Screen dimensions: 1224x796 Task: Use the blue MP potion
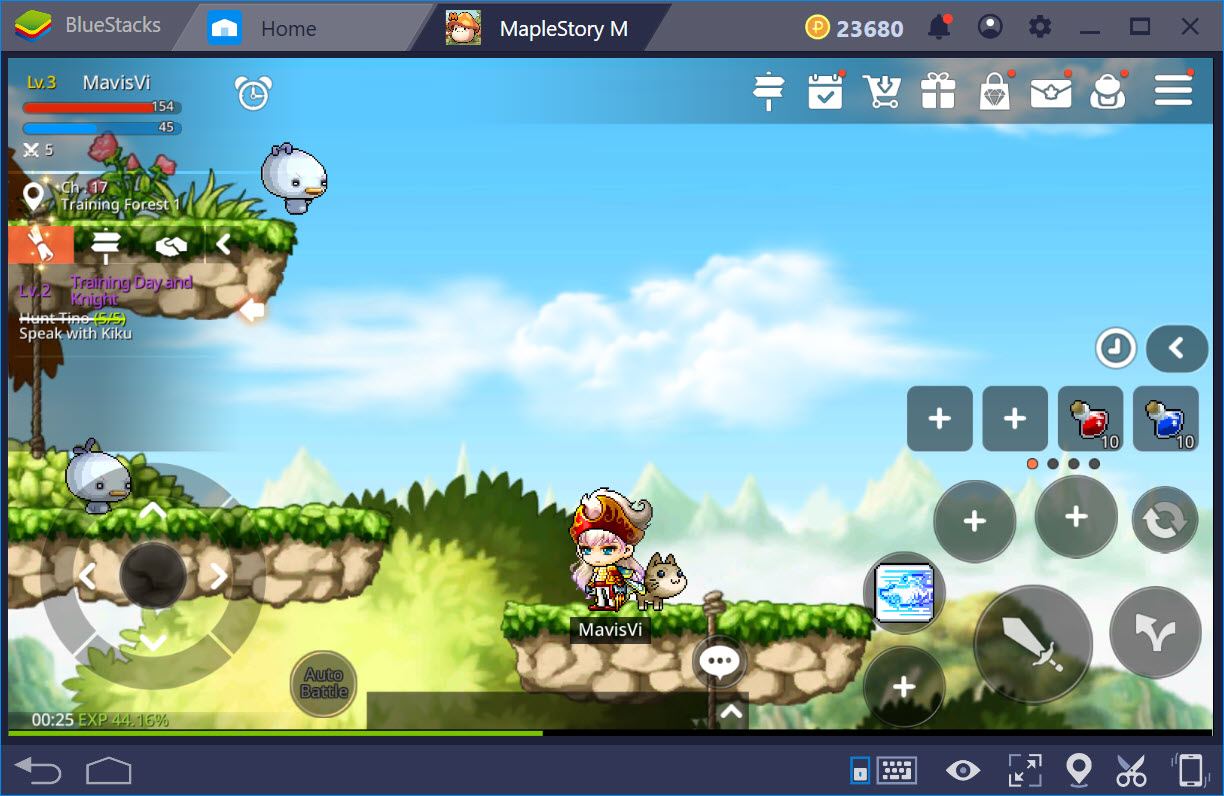[x=1165, y=419]
